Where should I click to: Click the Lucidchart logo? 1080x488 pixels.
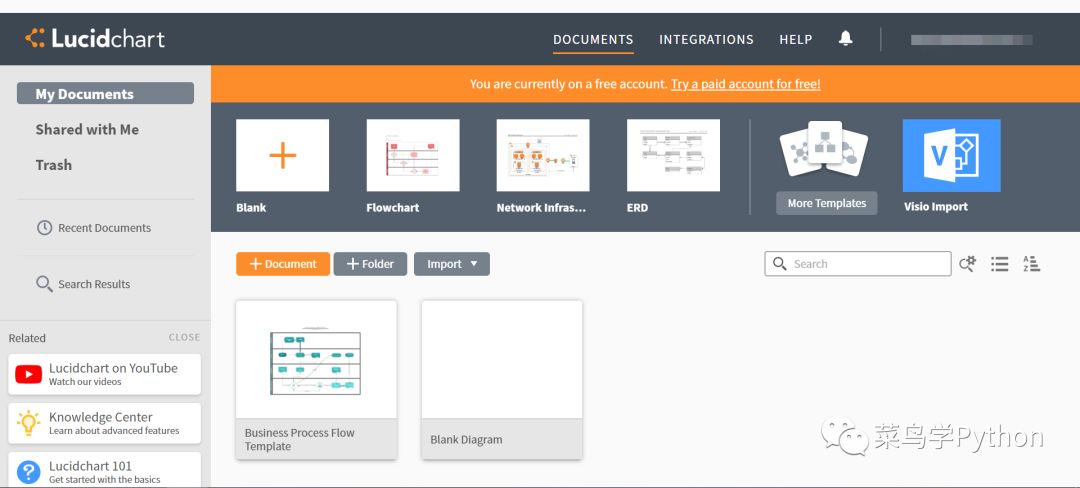point(95,39)
